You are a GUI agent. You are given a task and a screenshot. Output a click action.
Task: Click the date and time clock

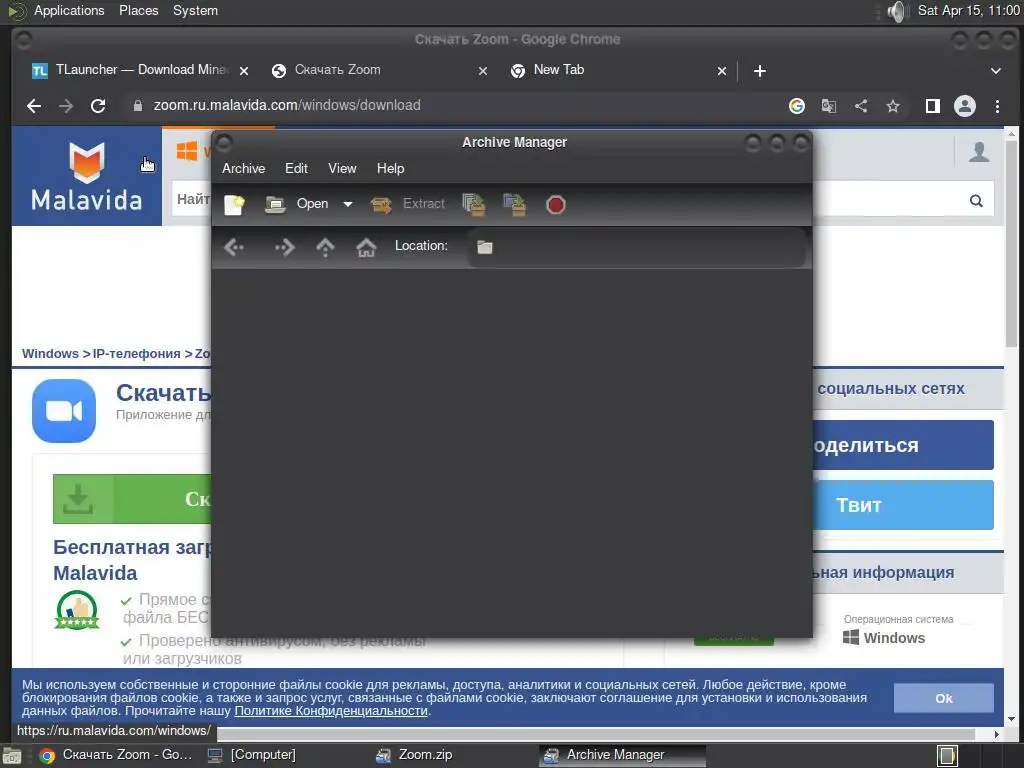[x=968, y=10]
